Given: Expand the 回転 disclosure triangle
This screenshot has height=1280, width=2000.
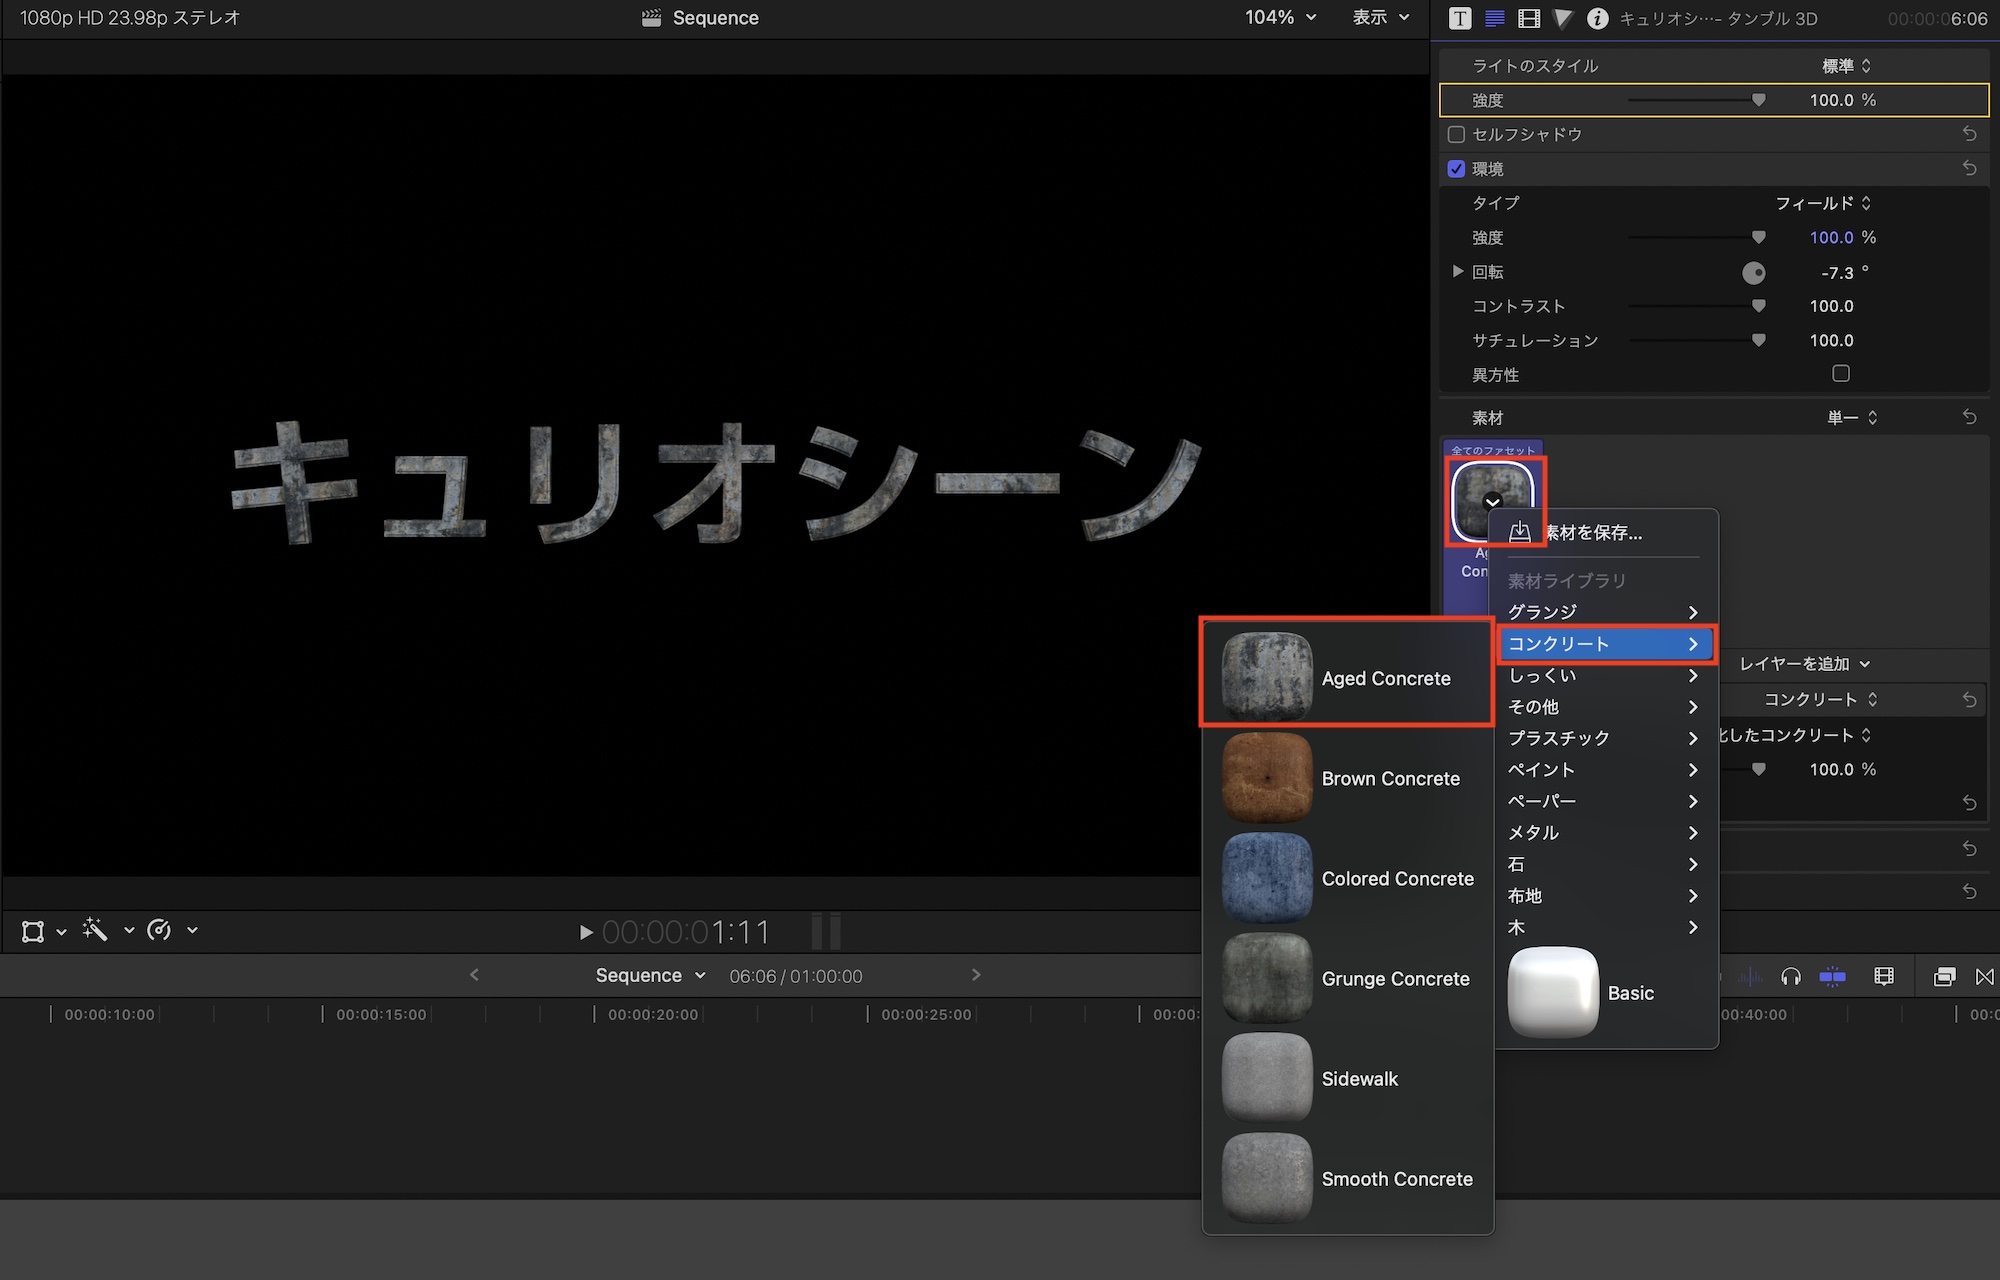Looking at the screenshot, I should tap(1457, 272).
